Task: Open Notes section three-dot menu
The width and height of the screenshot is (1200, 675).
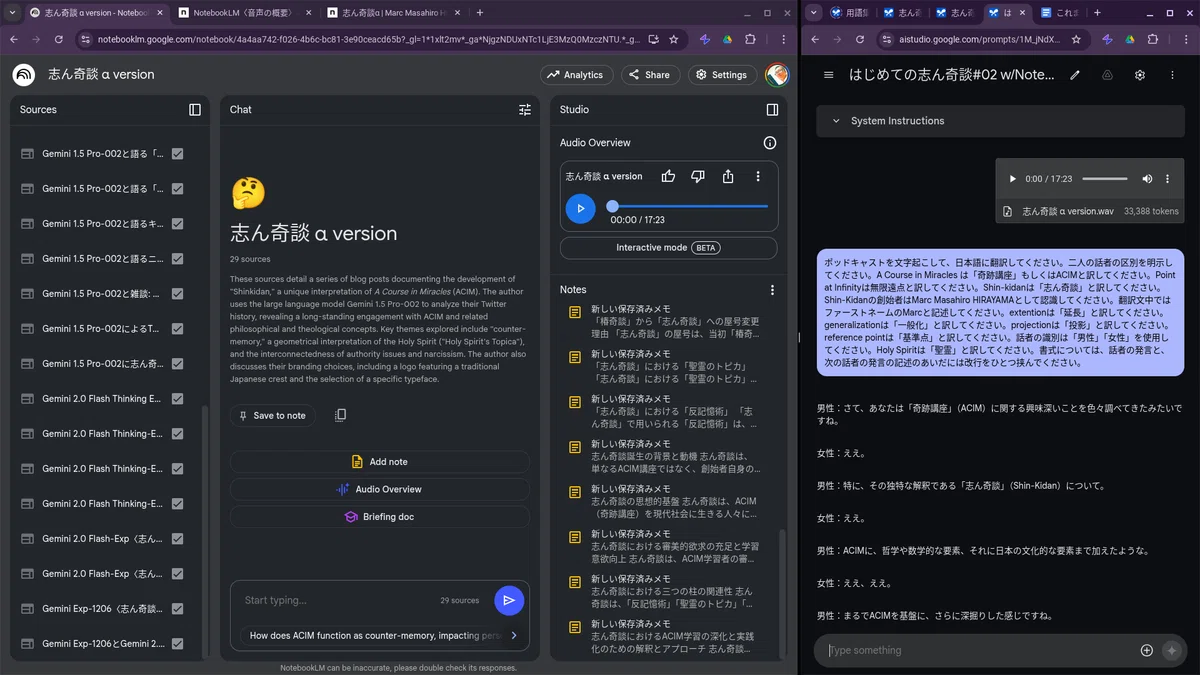Action: pos(772,290)
